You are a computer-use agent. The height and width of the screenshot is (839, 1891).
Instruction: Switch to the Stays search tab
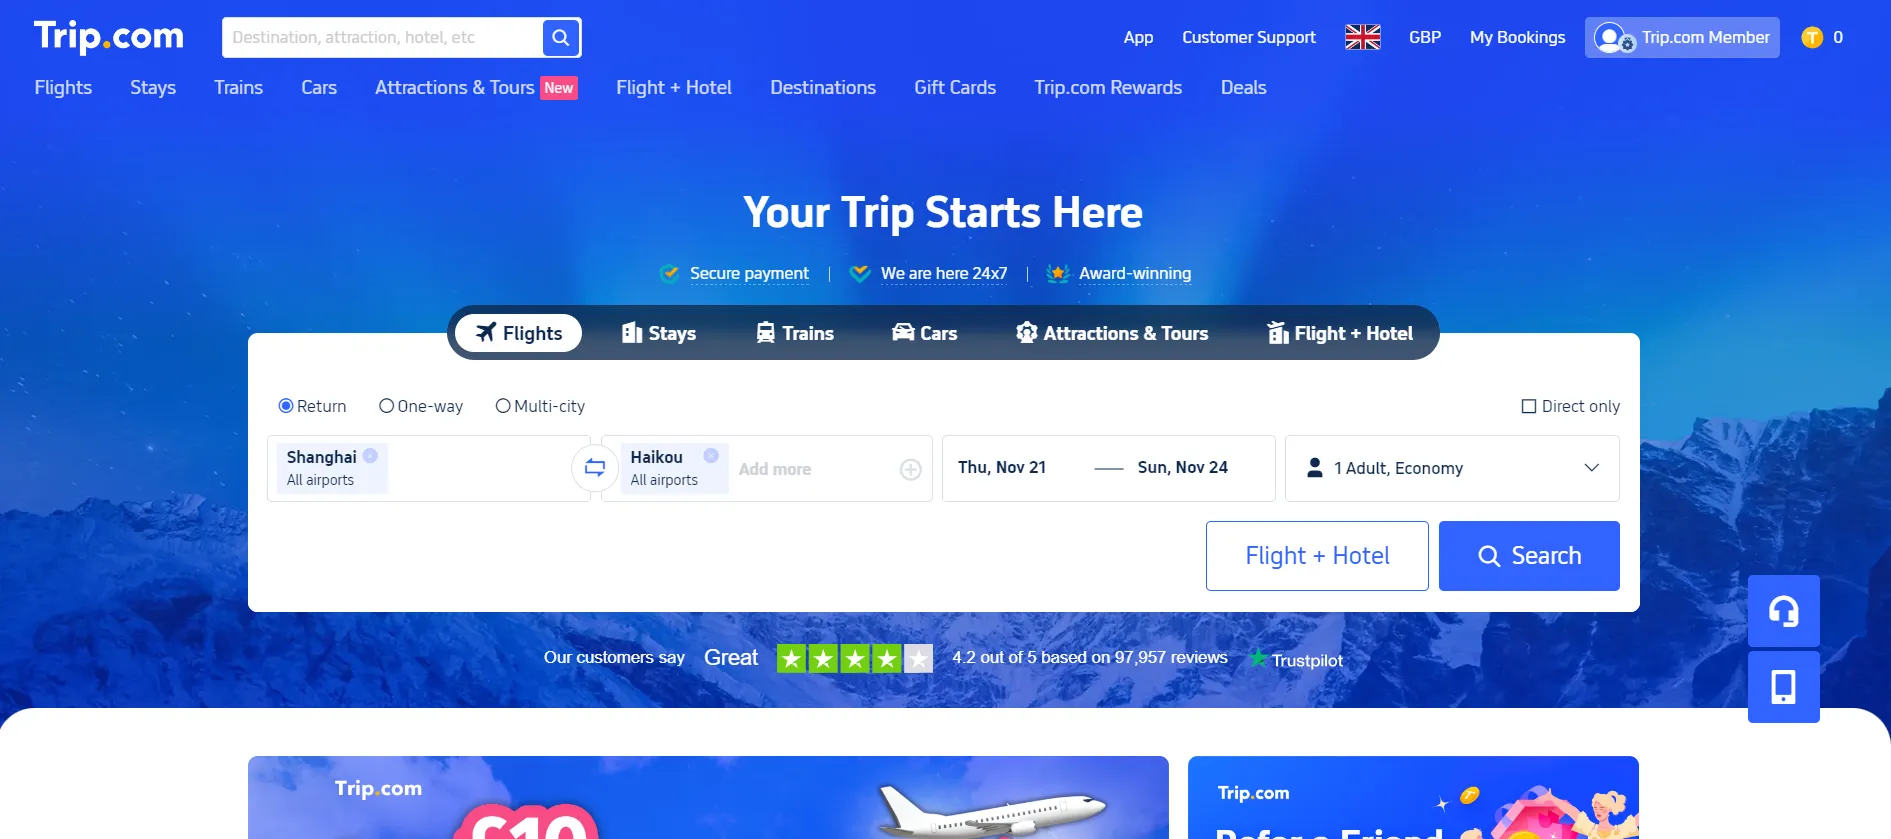tap(659, 333)
